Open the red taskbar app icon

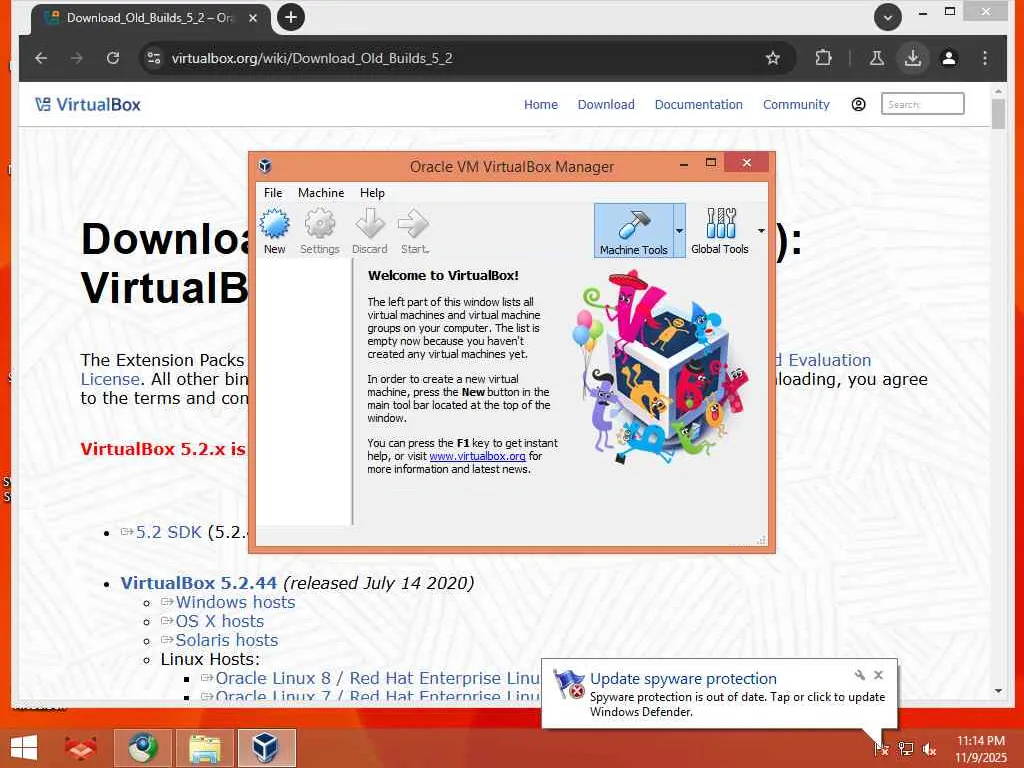click(80, 748)
